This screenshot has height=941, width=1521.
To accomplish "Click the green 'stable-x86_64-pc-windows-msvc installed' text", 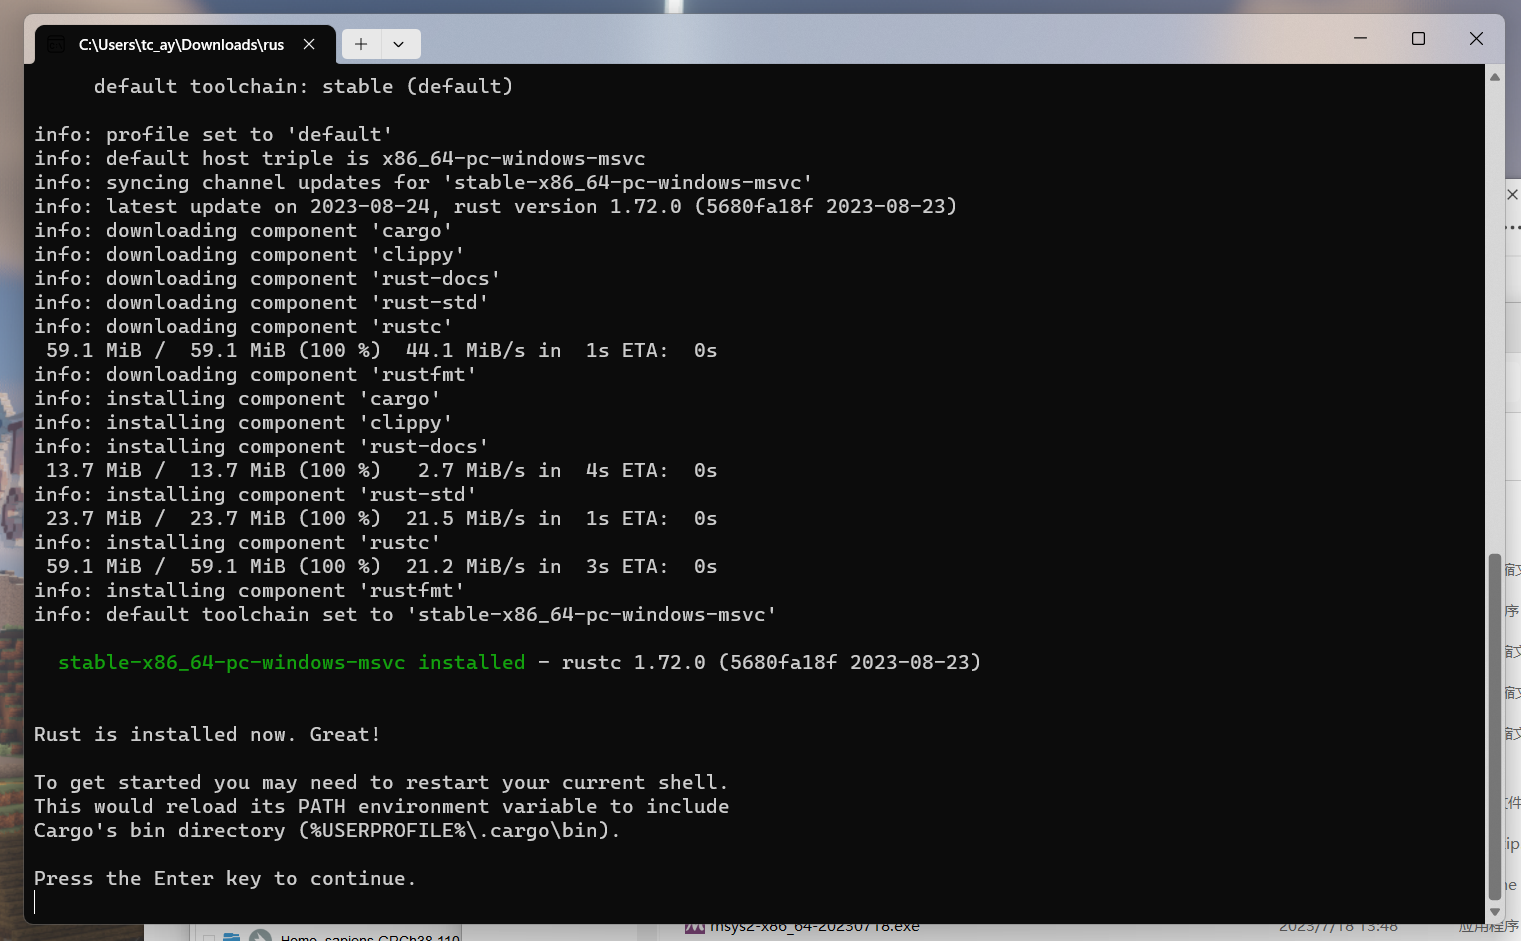I will pos(291,662).
